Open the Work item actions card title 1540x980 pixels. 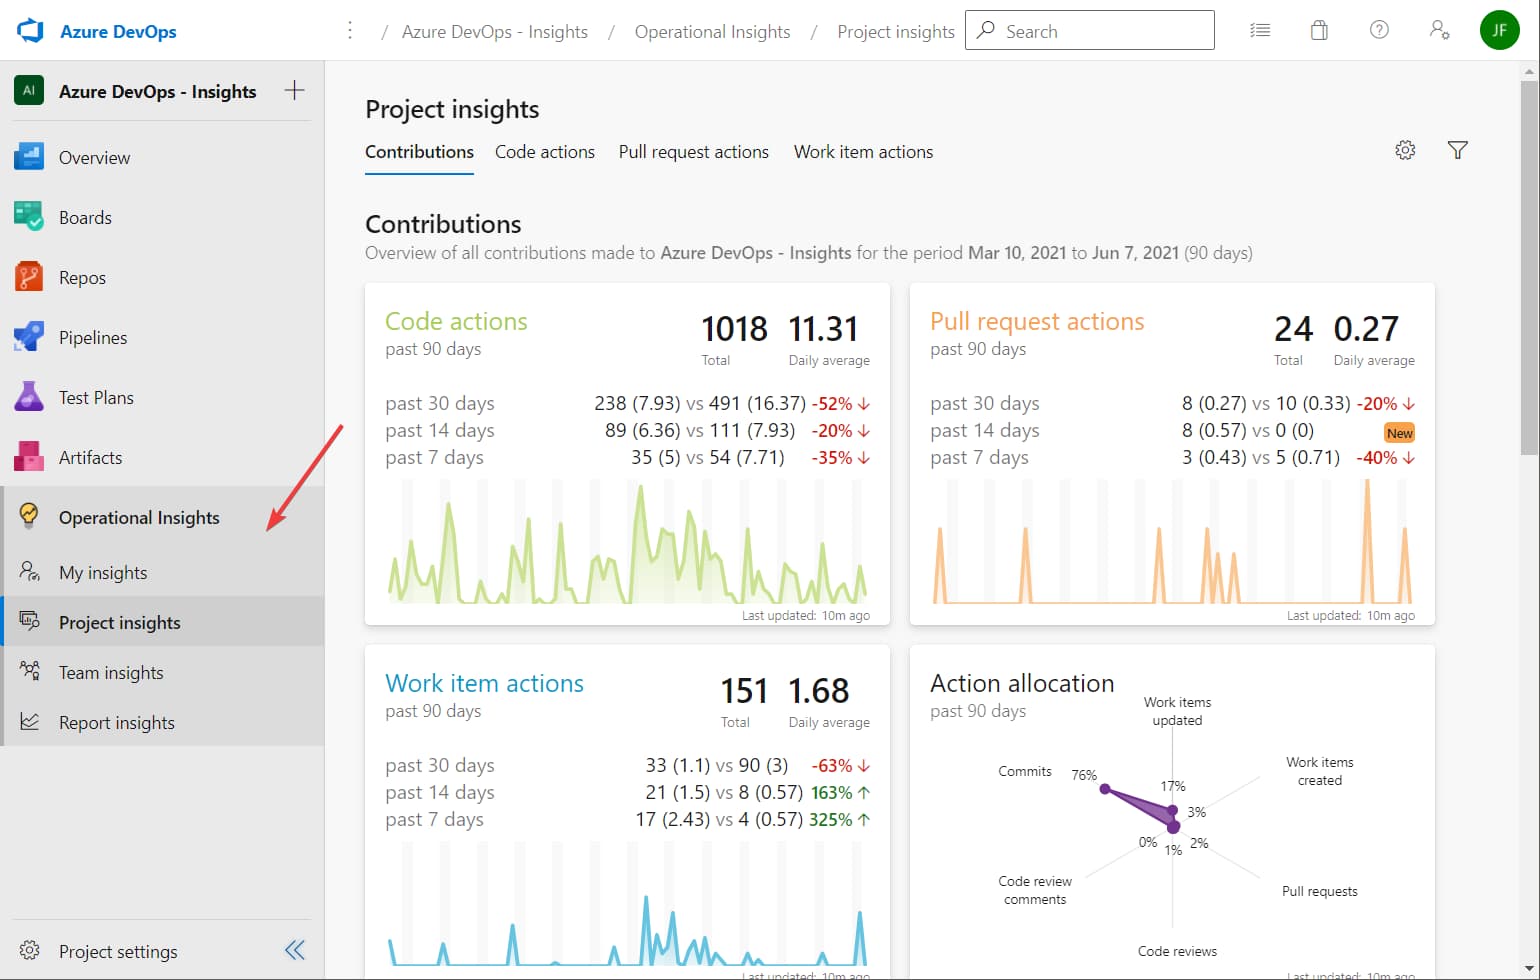coord(485,683)
